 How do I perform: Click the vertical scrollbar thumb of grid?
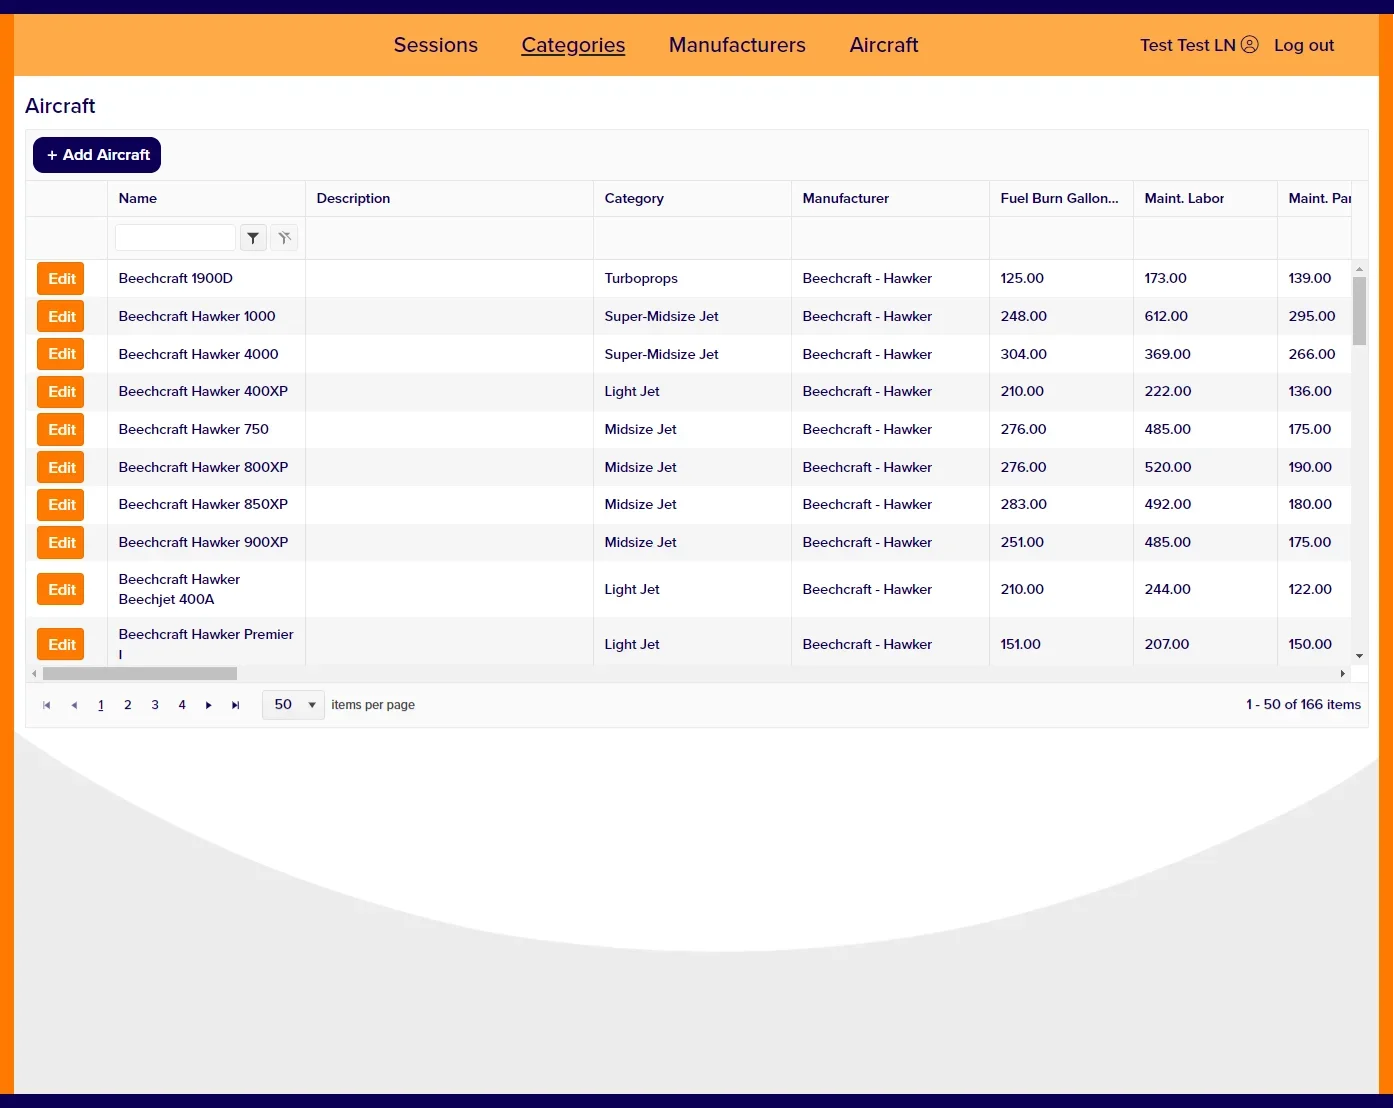pyautogui.click(x=1359, y=311)
